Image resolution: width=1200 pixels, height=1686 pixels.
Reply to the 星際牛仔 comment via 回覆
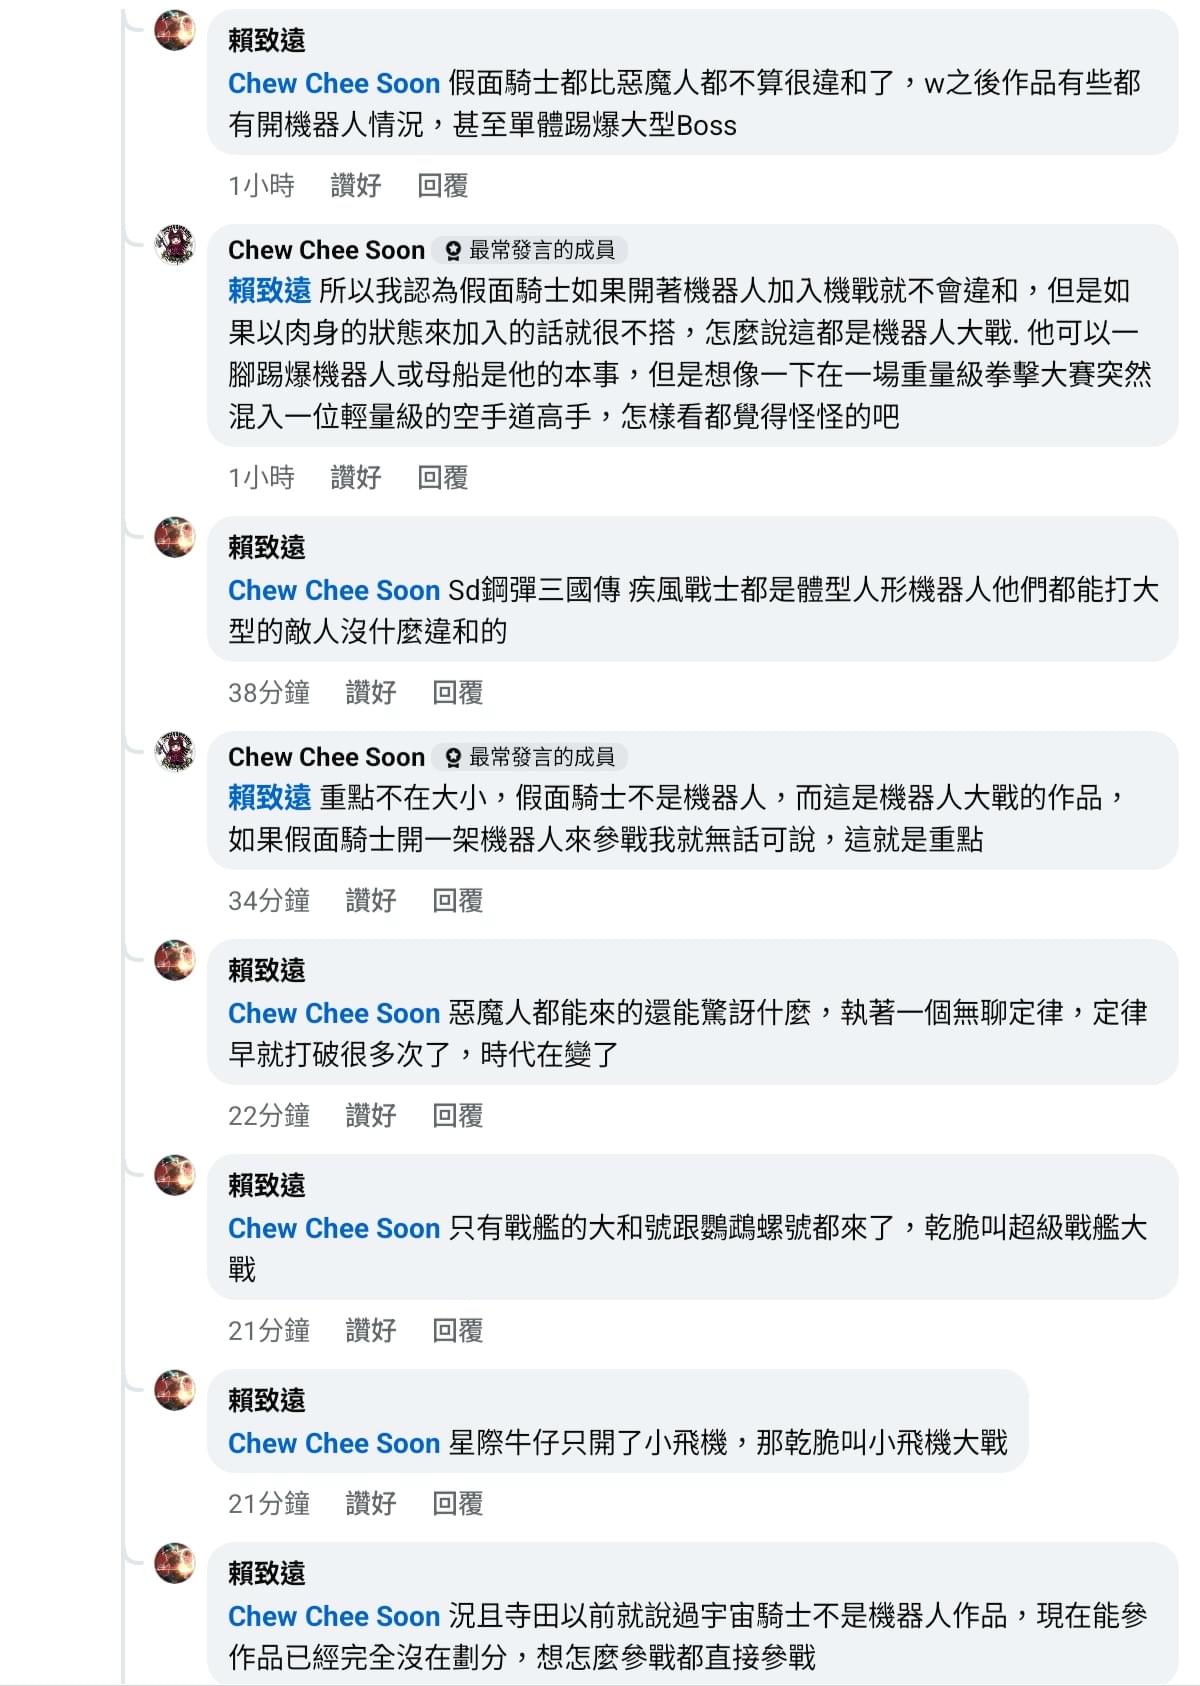tap(458, 1503)
